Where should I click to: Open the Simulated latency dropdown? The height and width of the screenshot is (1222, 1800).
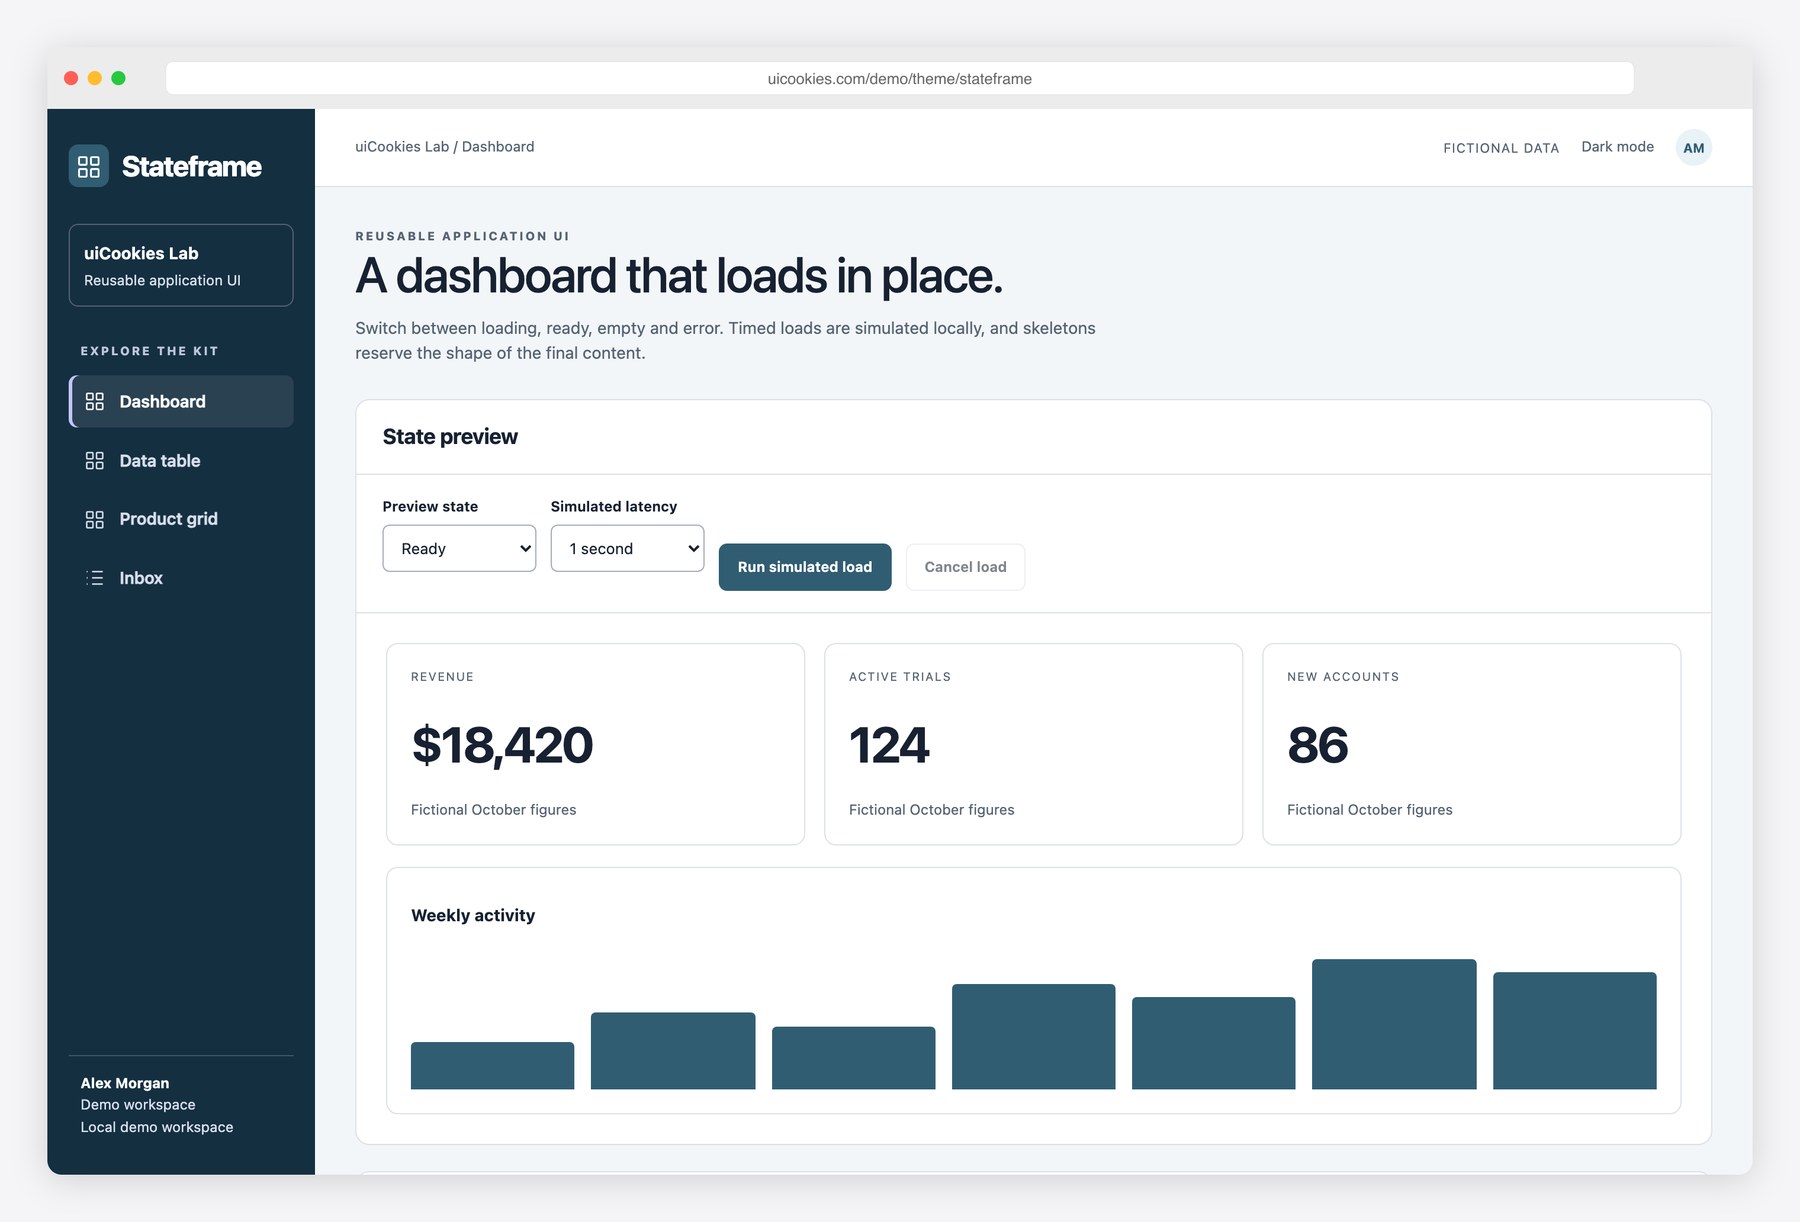[627, 548]
